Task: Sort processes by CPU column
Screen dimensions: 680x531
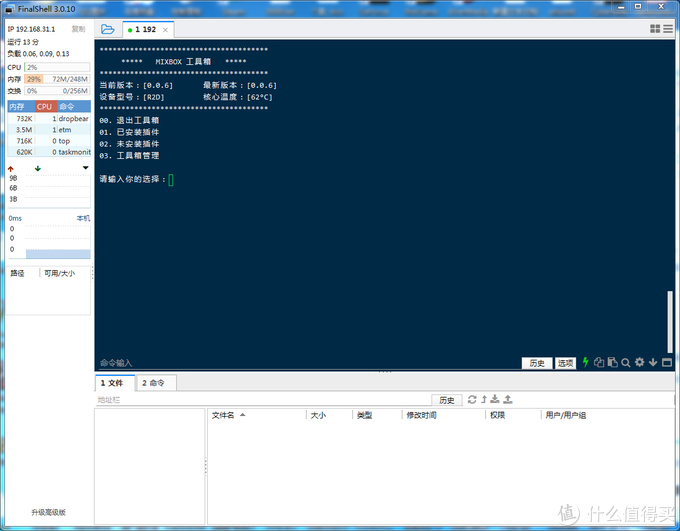Action: point(43,106)
